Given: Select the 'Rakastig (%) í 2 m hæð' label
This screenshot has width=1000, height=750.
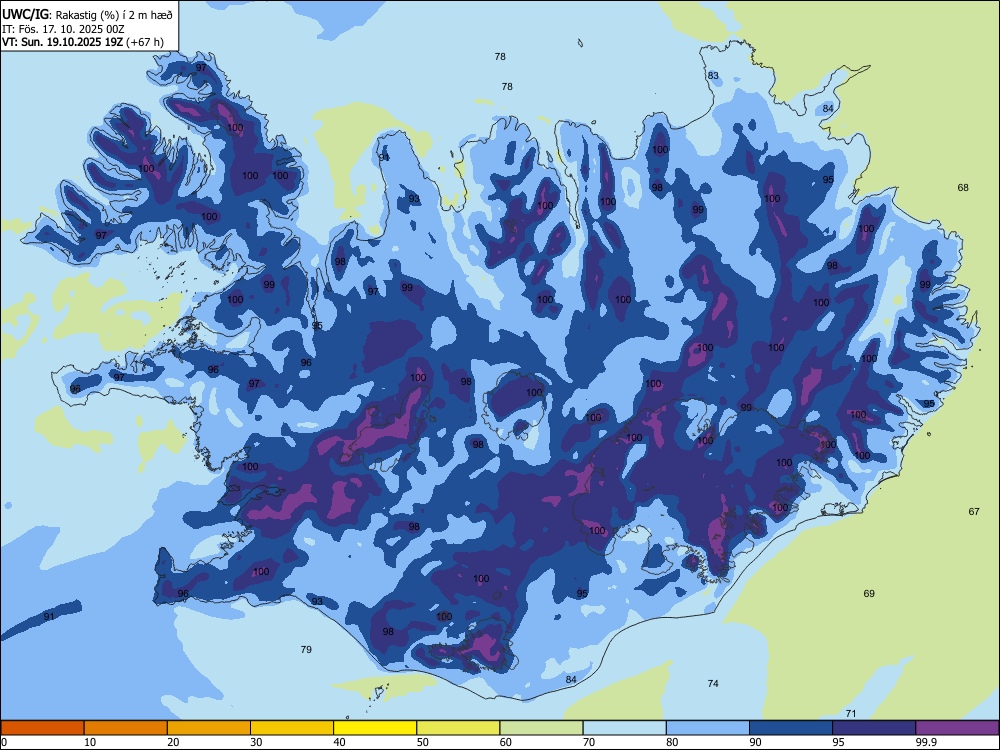Looking at the screenshot, I should [114, 15].
